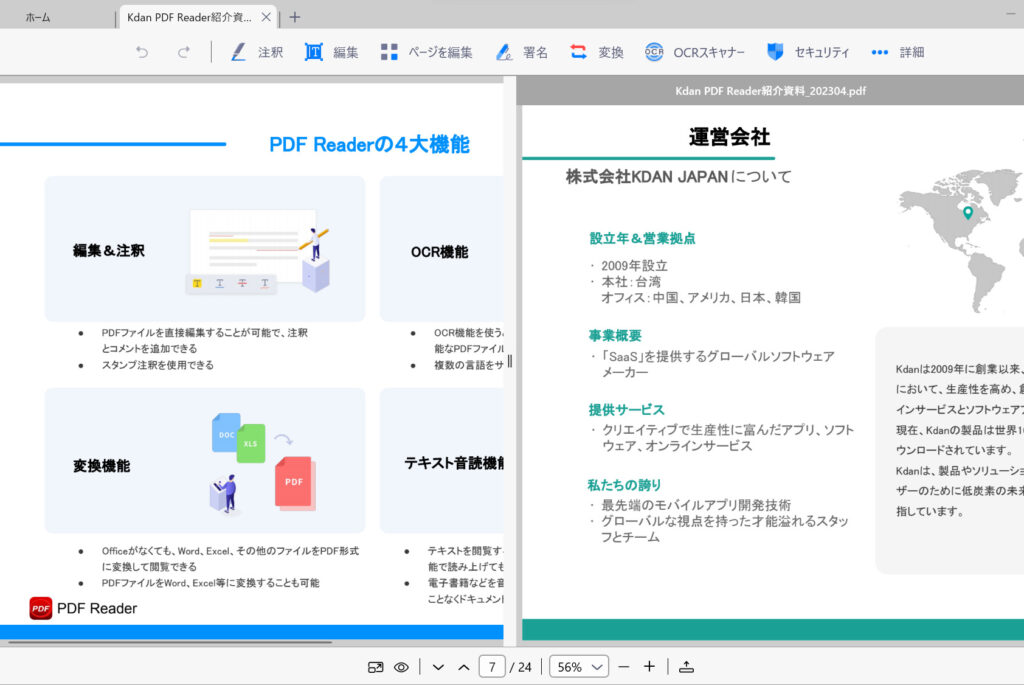1024x685 pixels.
Task: Switch to the ホーム tab
Action: tap(38, 18)
